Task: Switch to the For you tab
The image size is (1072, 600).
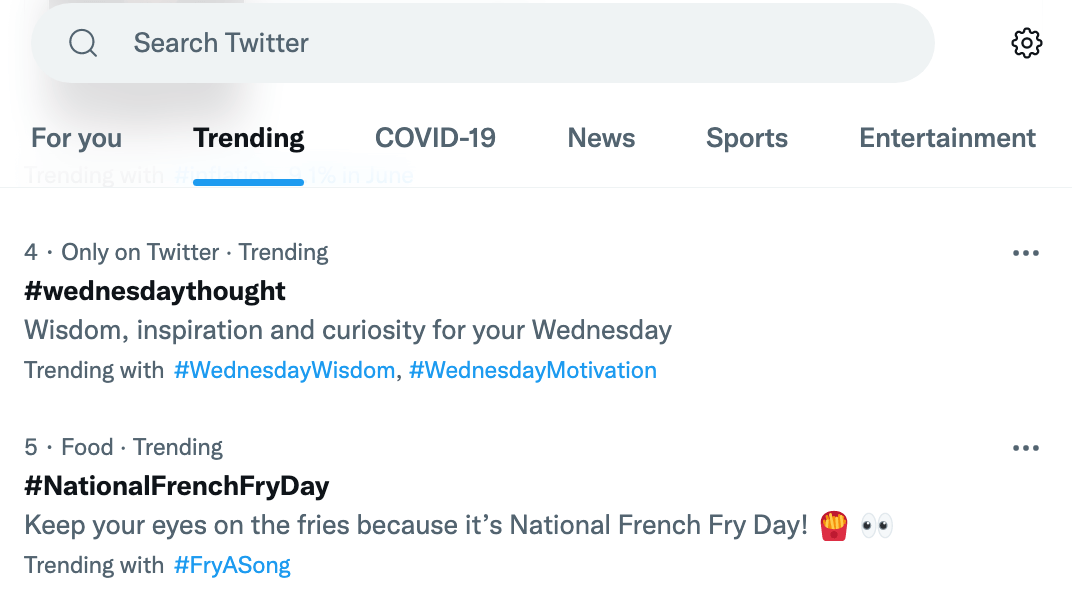Action: pos(76,138)
